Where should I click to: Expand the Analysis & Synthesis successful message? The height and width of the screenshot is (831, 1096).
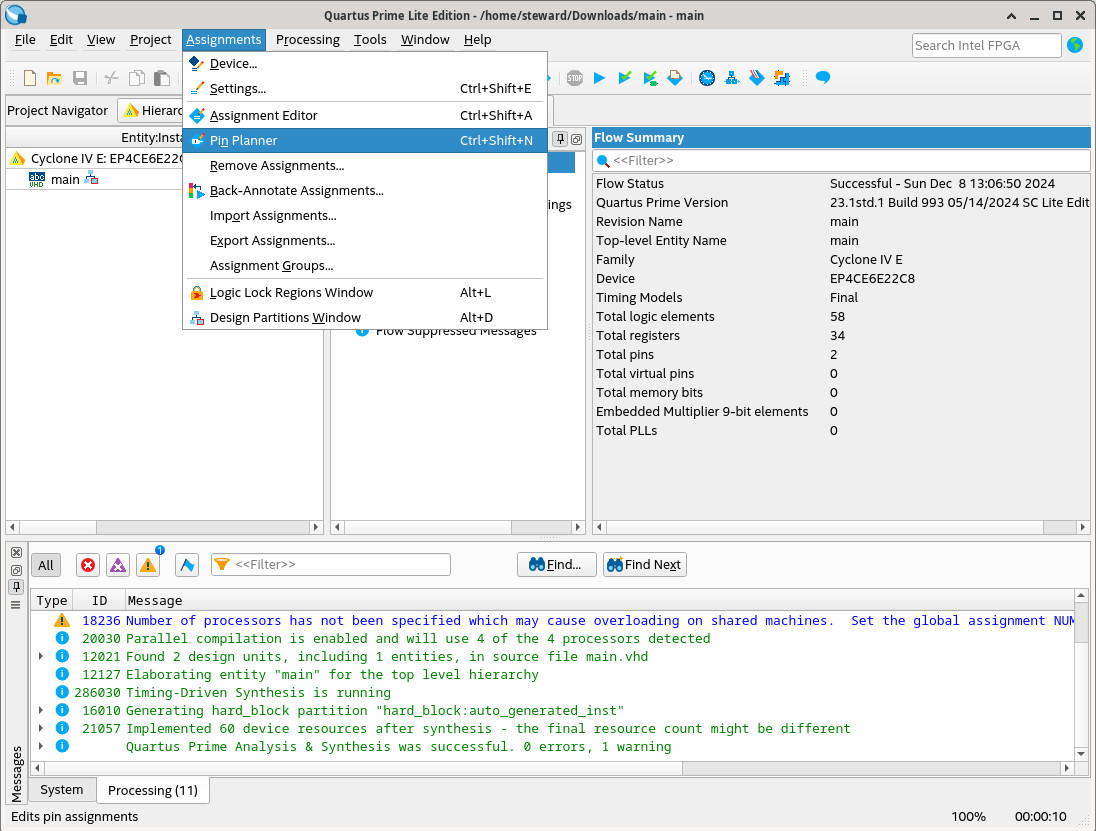coord(41,746)
